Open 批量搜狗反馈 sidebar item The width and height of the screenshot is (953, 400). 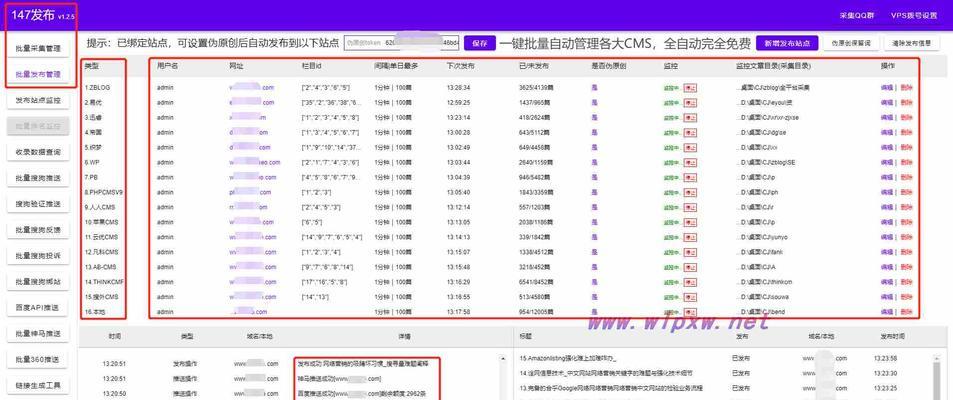pyautogui.click(x=38, y=230)
